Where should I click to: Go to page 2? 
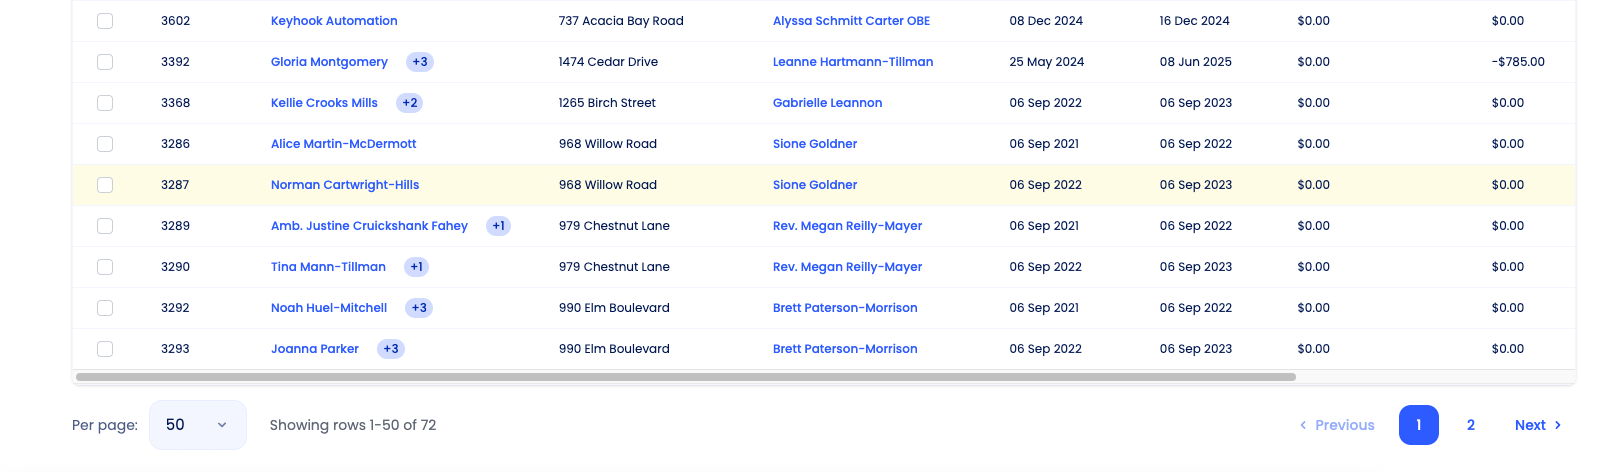[1471, 425]
